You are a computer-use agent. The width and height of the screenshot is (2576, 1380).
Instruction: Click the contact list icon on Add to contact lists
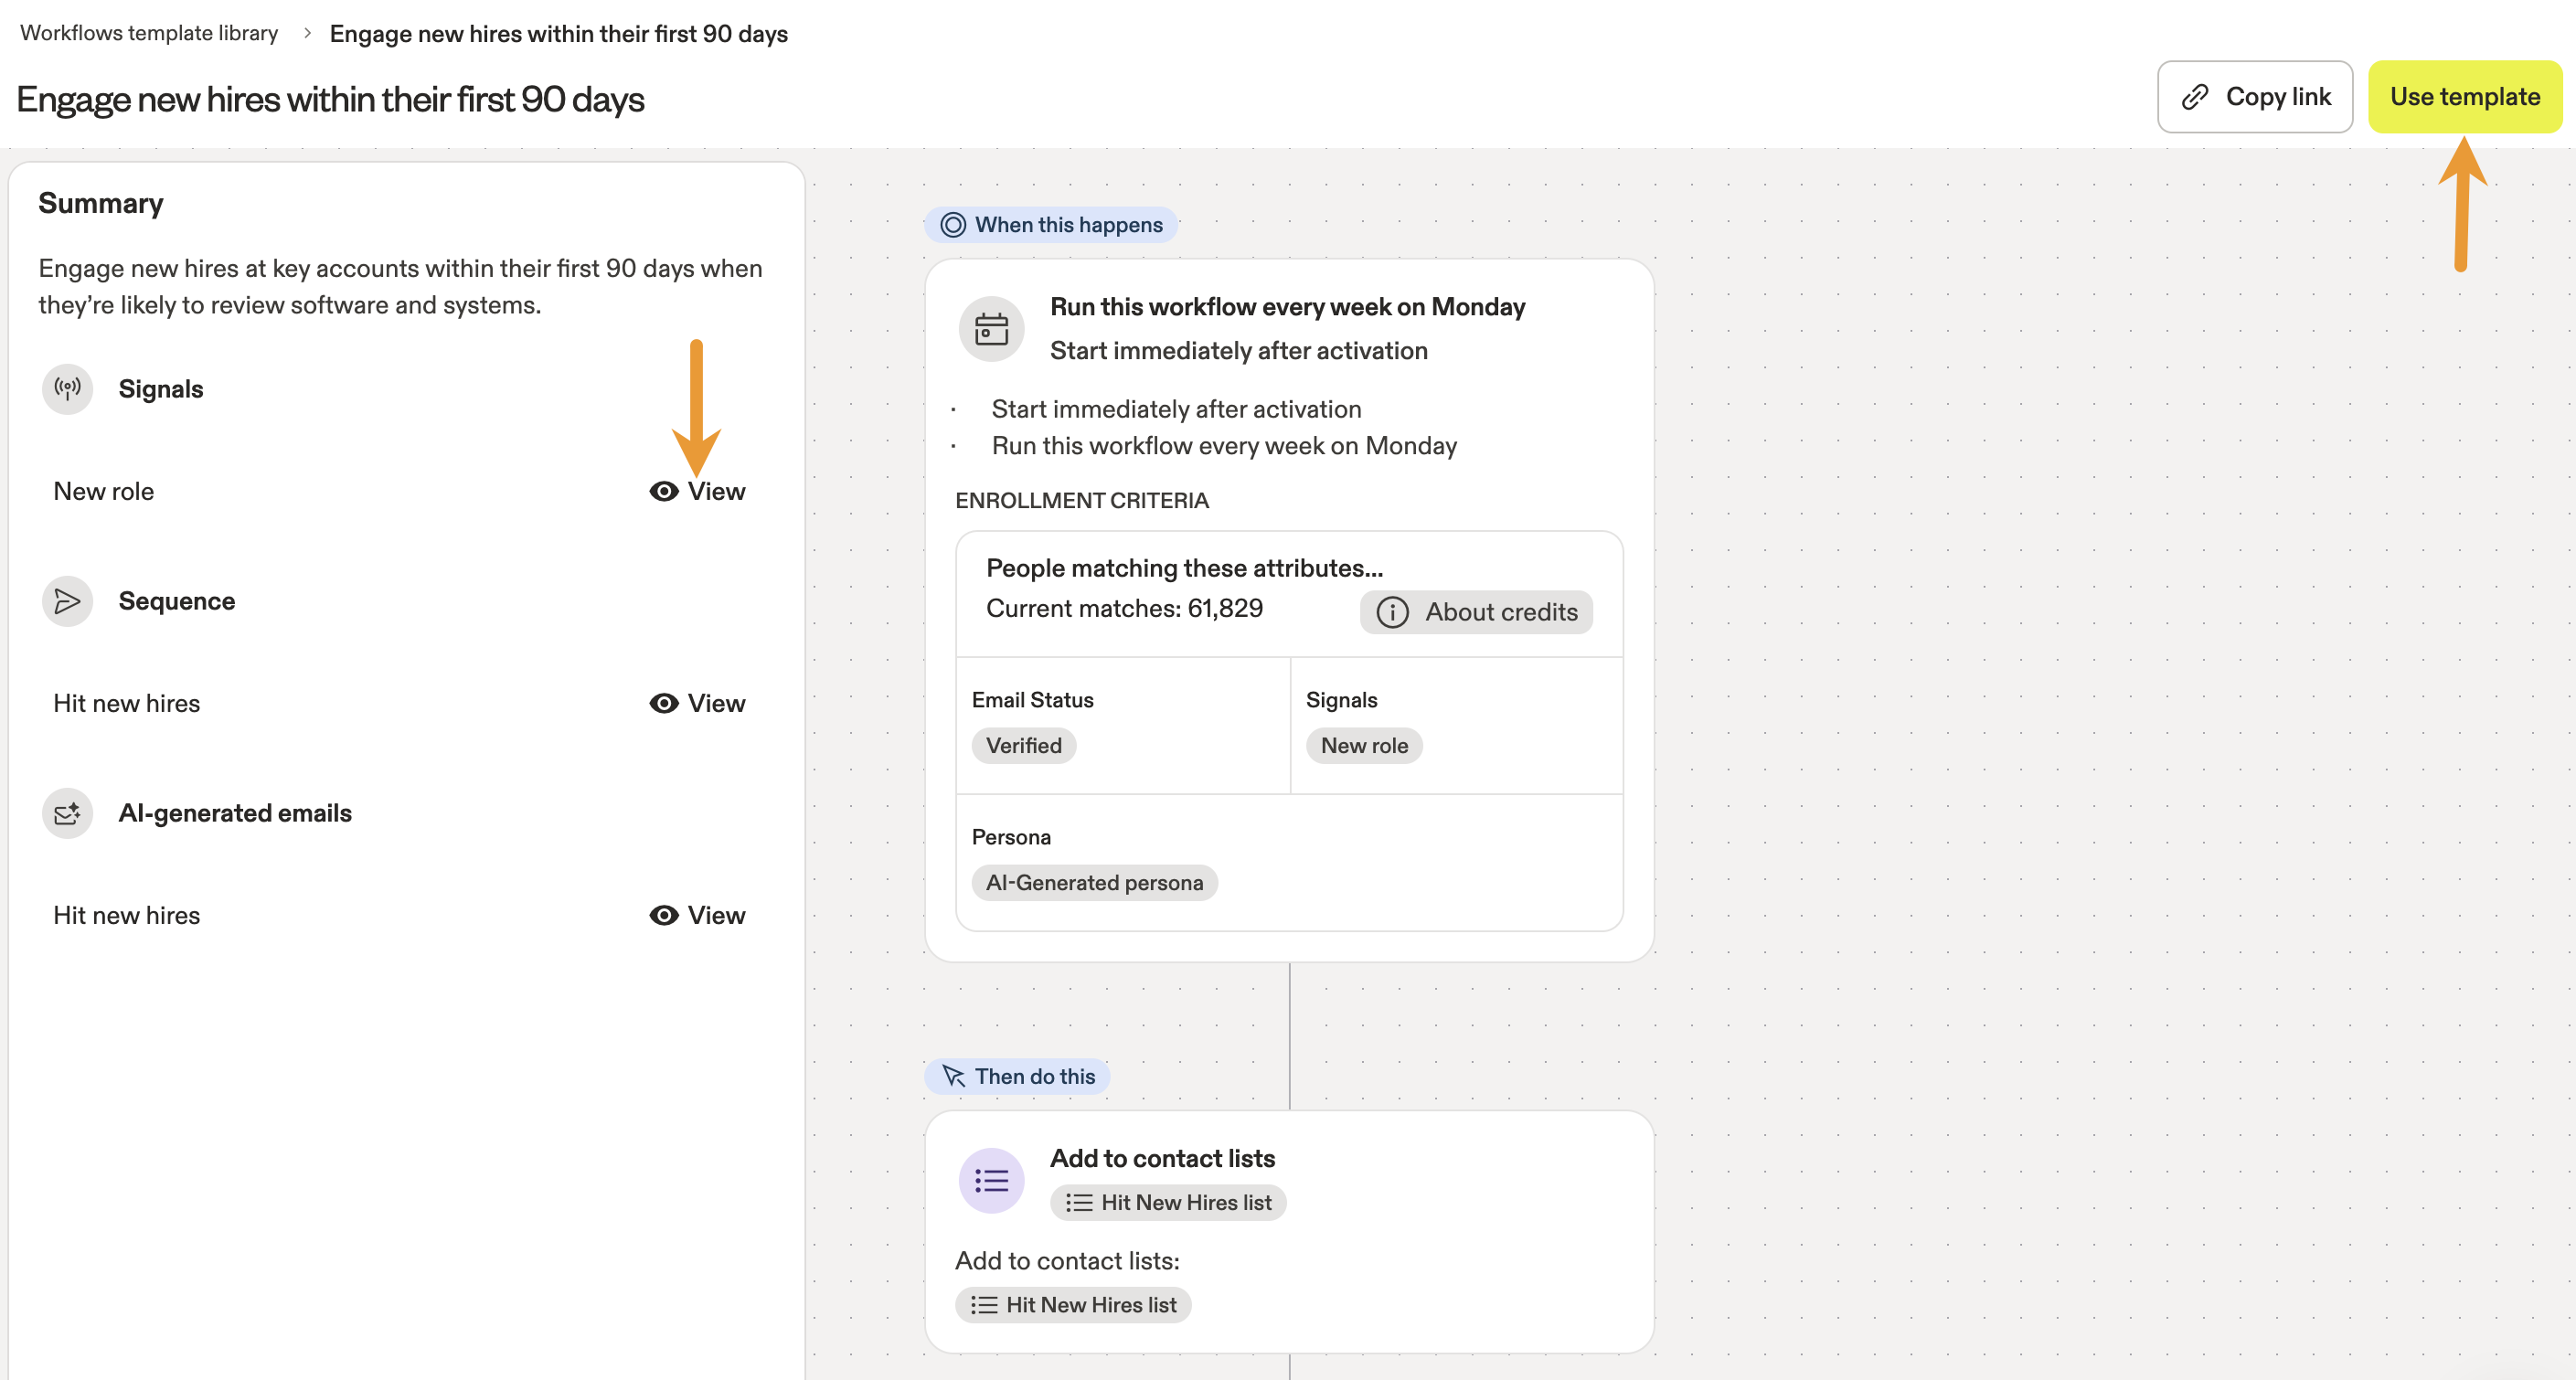[991, 1180]
